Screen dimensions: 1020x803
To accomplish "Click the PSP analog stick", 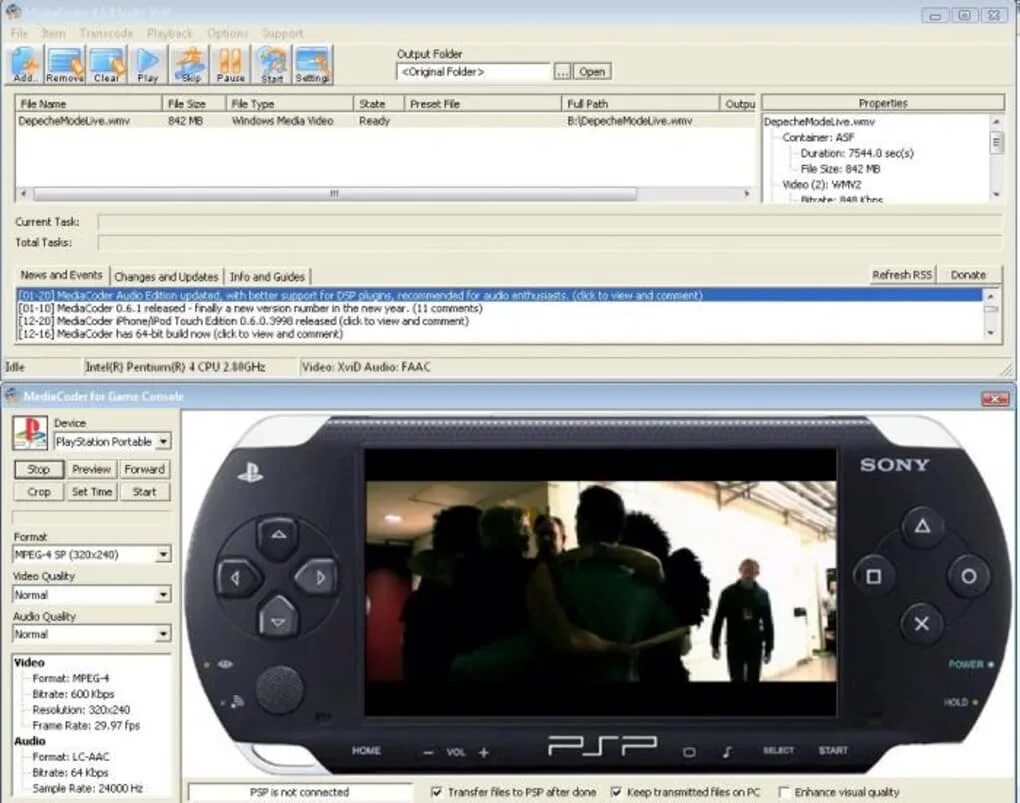I will 279,690.
